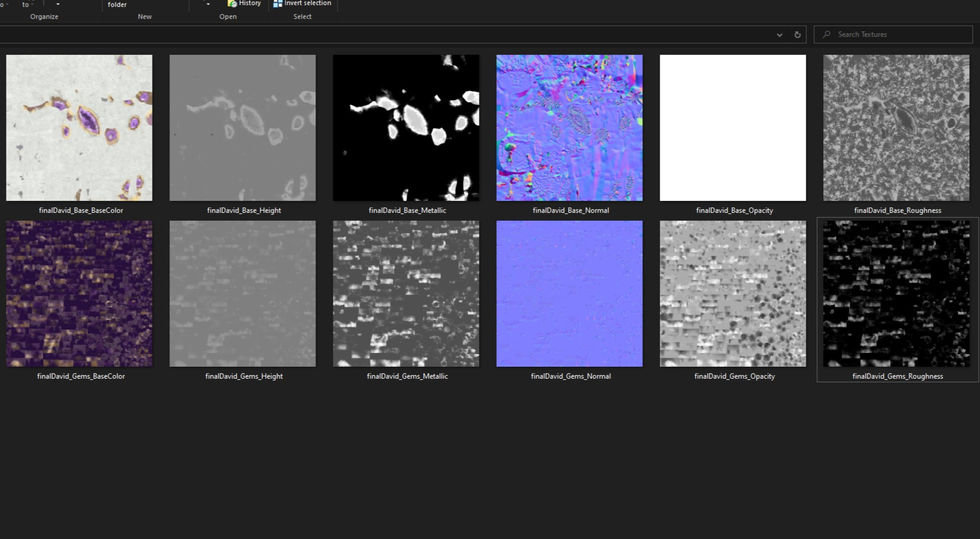
Task: Focus the Search Textures field
Action: click(893, 34)
